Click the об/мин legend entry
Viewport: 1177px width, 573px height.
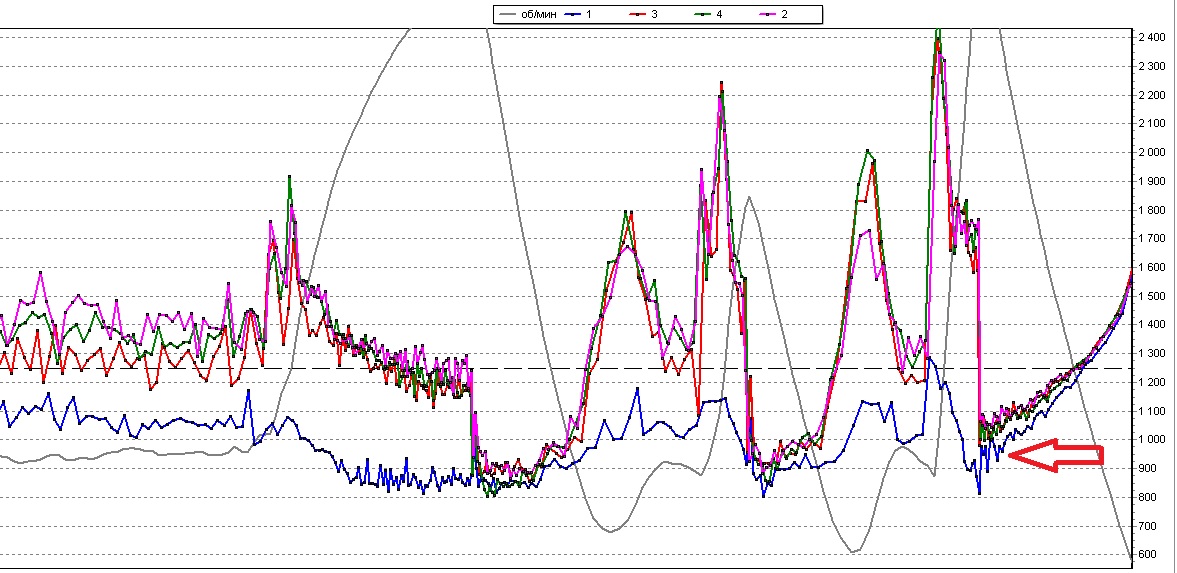[526, 14]
